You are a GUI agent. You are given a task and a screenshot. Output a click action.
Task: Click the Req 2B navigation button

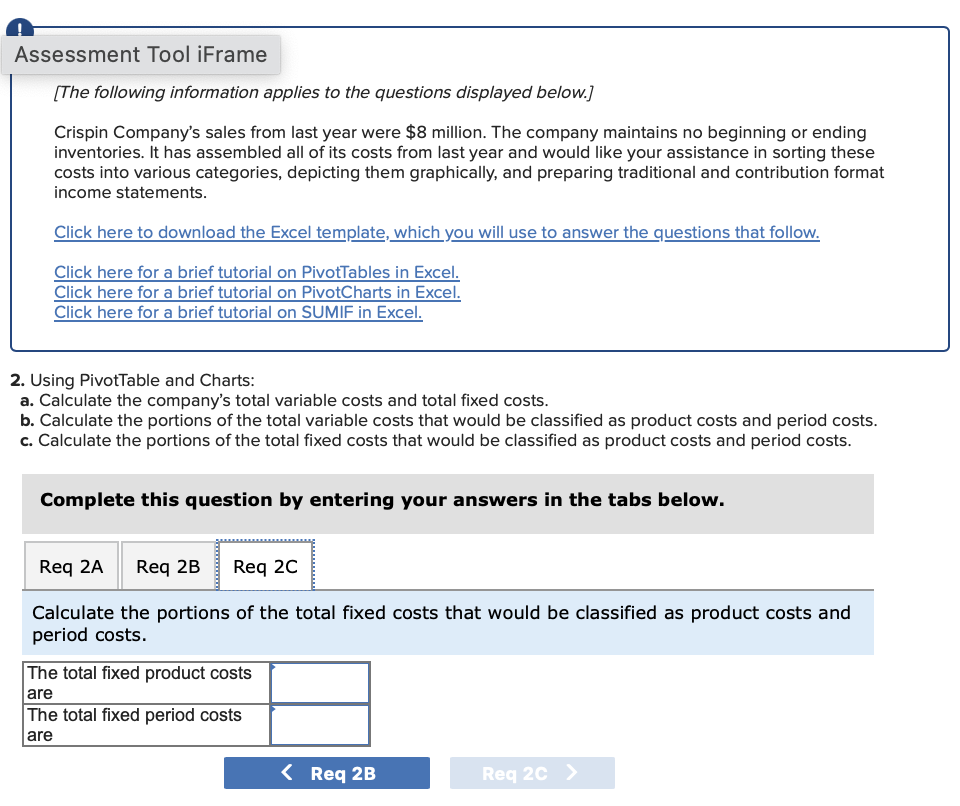[326, 772]
